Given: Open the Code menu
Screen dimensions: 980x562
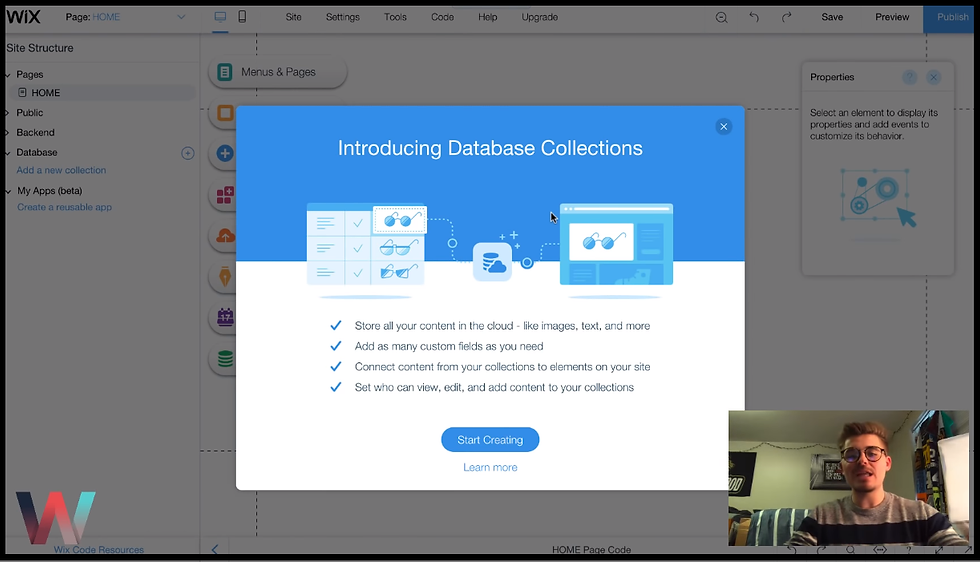Looking at the screenshot, I should pyautogui.click(x=442, y=17).
